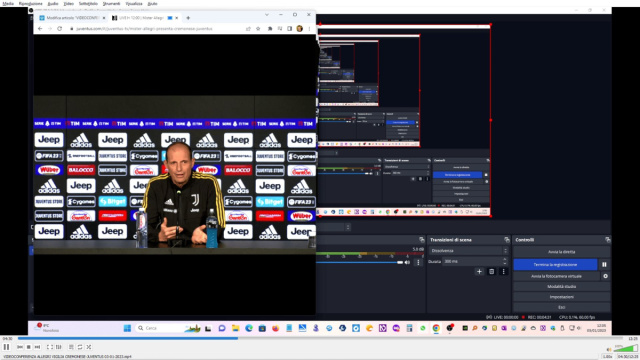Open the Riproduzione menu

pos(30,3)
